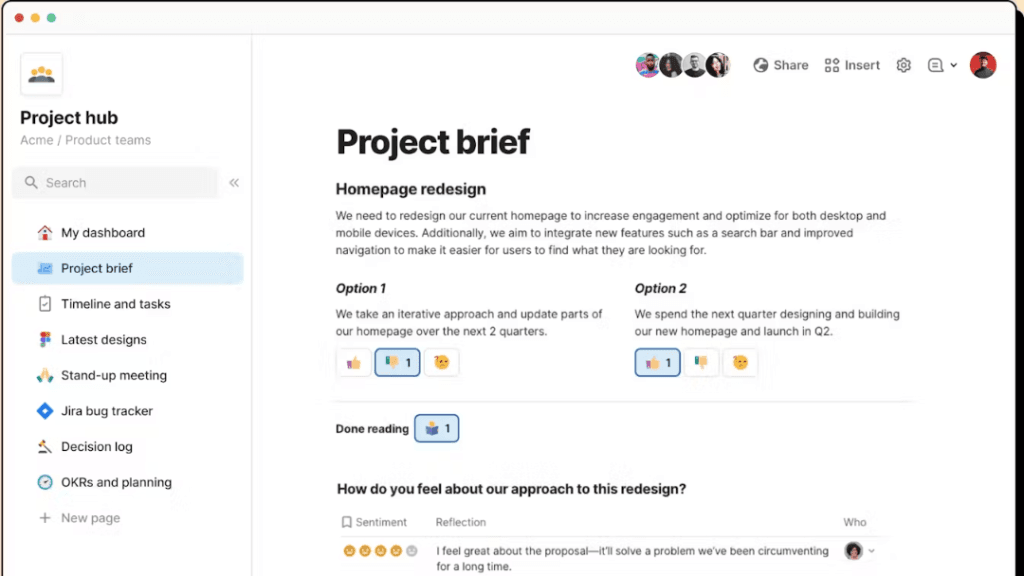The width and height of the screenshot is (1024, 576).
Task: Click the Share button
Action: pyautogui.click(x=780, y=65)
